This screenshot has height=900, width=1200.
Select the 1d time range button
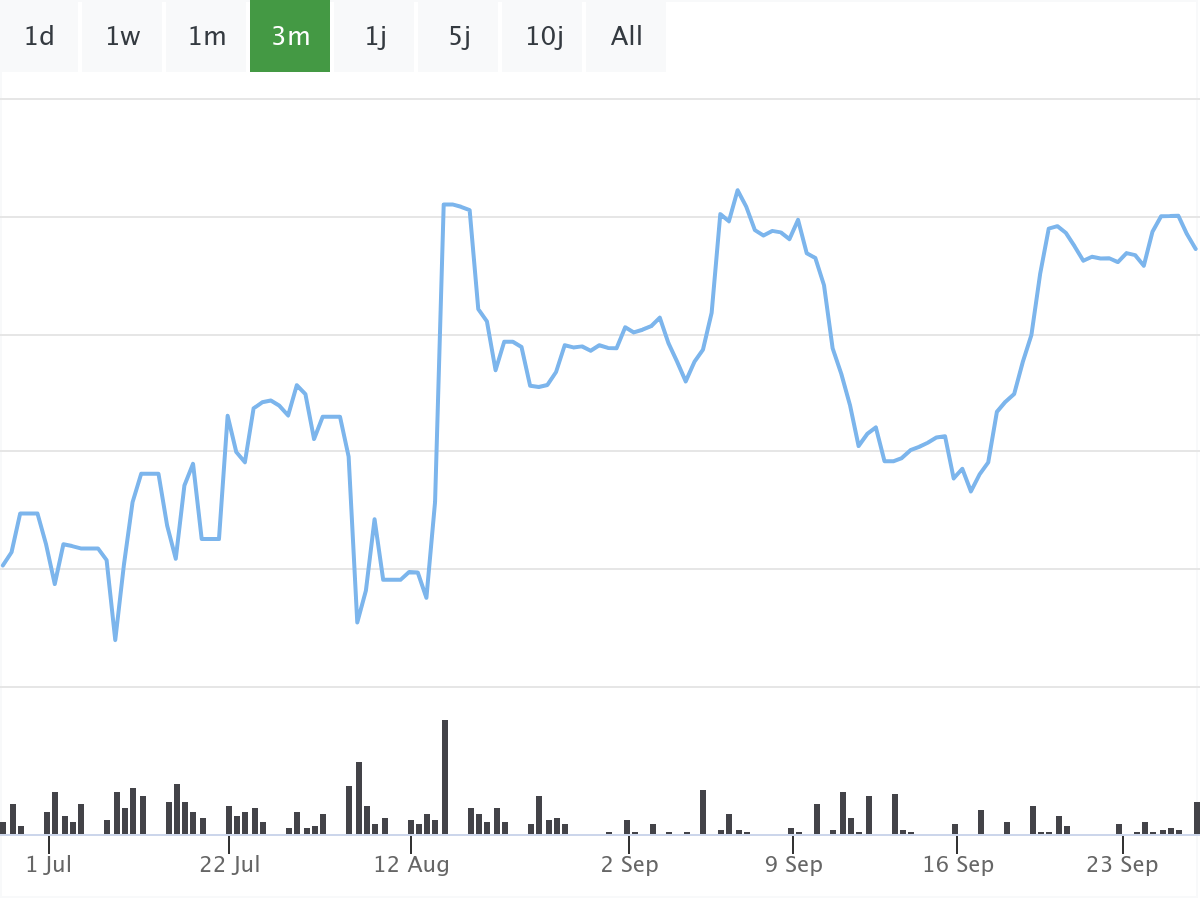click(39, 37)
